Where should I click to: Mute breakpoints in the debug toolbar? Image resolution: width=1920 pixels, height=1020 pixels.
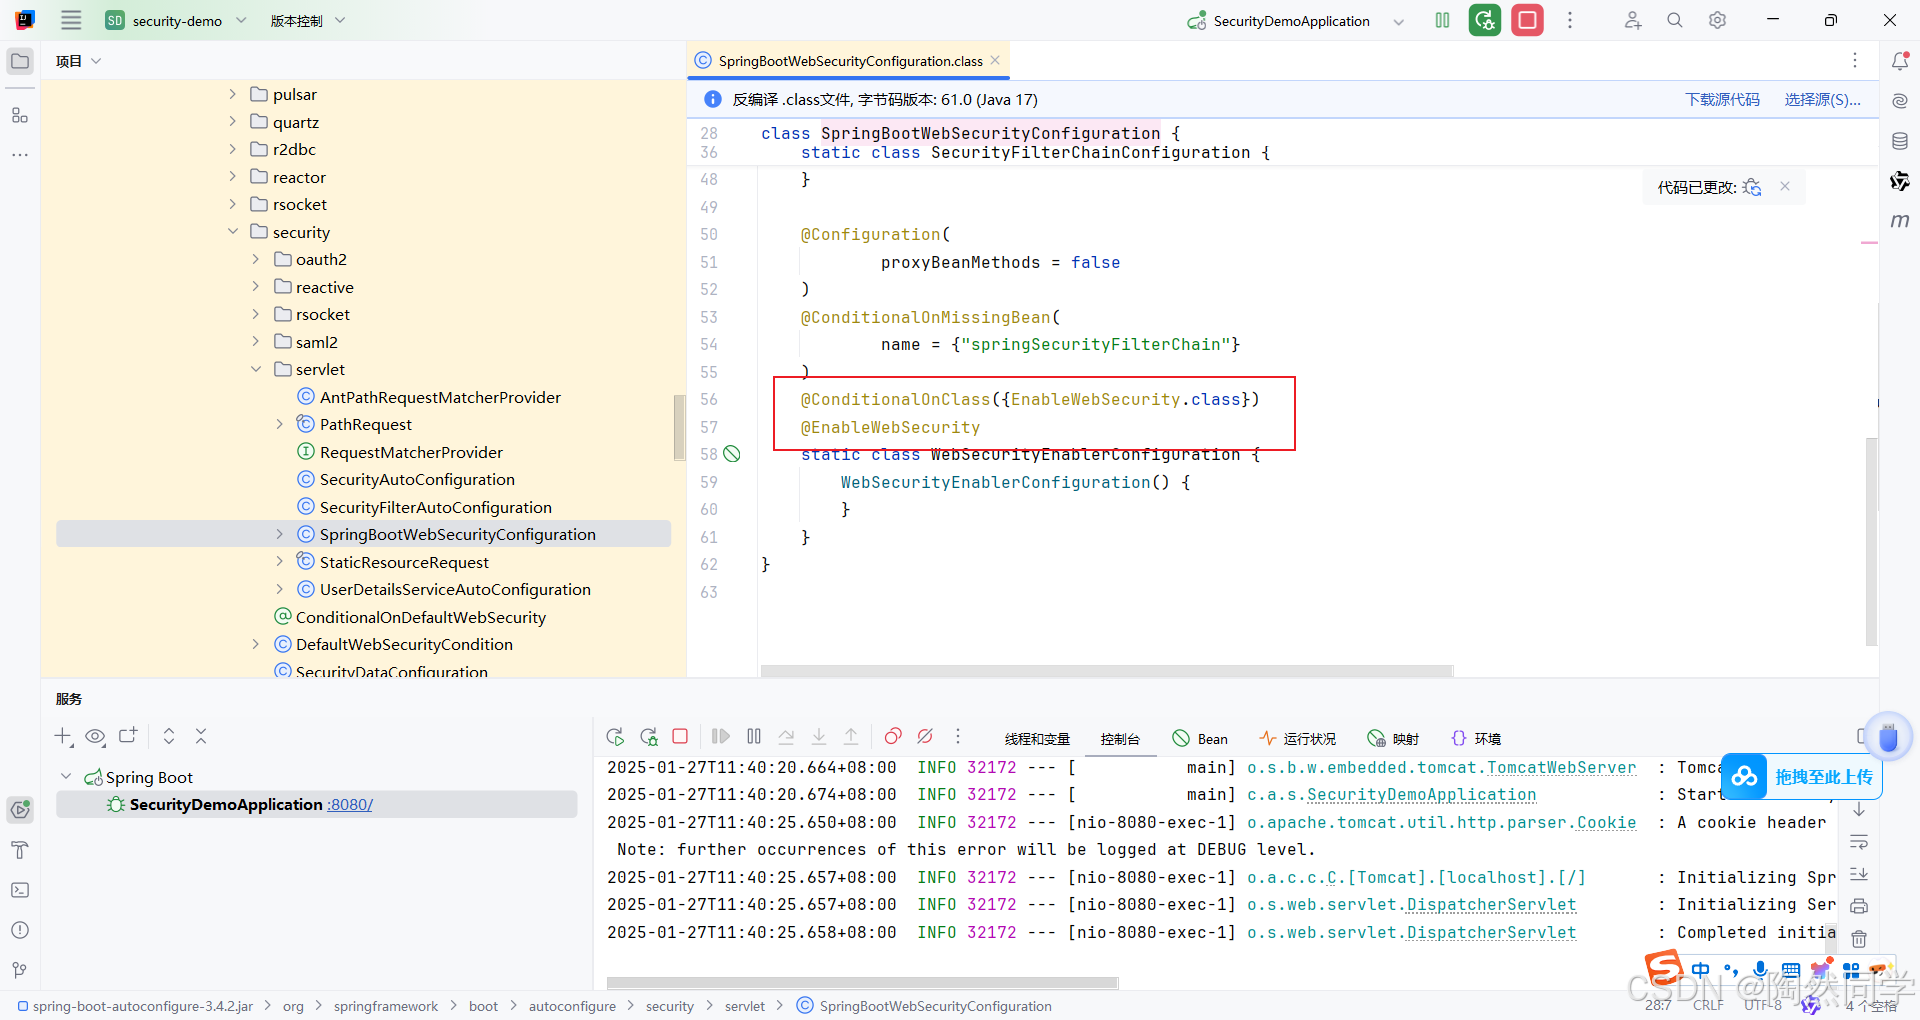(925, 737)
